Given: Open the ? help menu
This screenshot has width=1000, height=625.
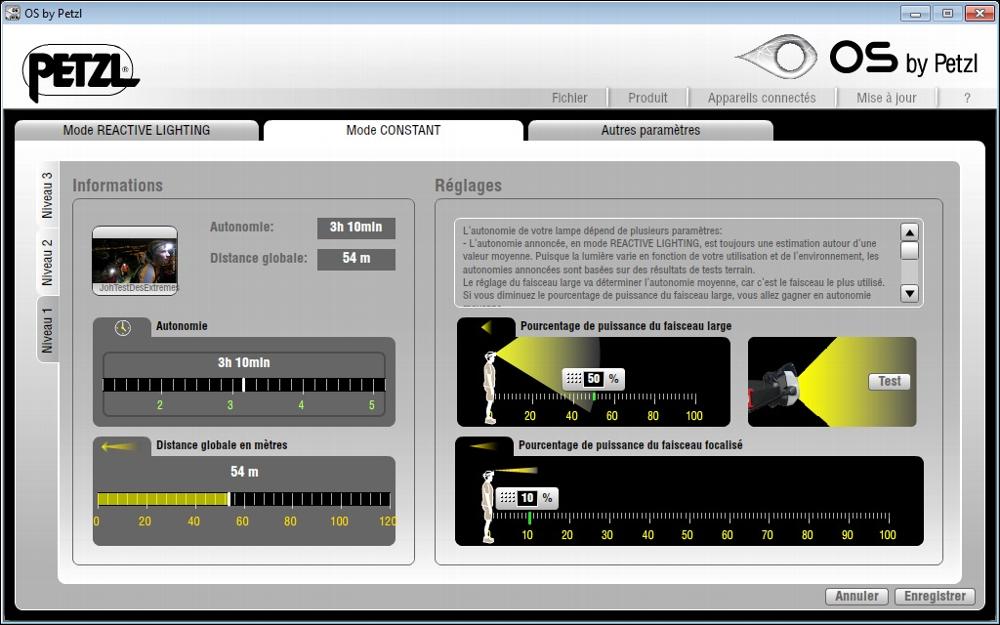Looking at the screenshot, I should coord(967,98).
